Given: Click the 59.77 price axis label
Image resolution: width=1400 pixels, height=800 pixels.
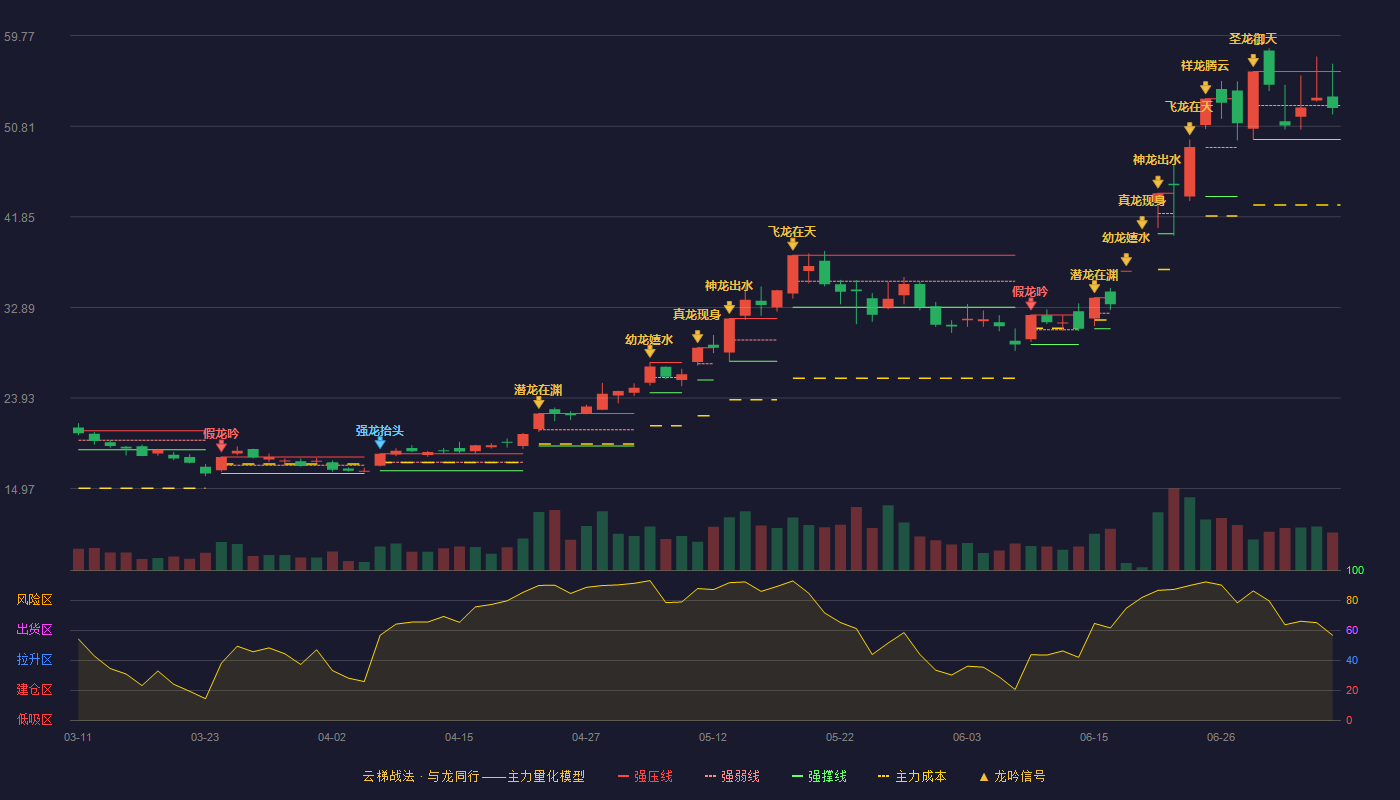Looking at the screenshot, I should pyautogui.click(x=19, y=36).
